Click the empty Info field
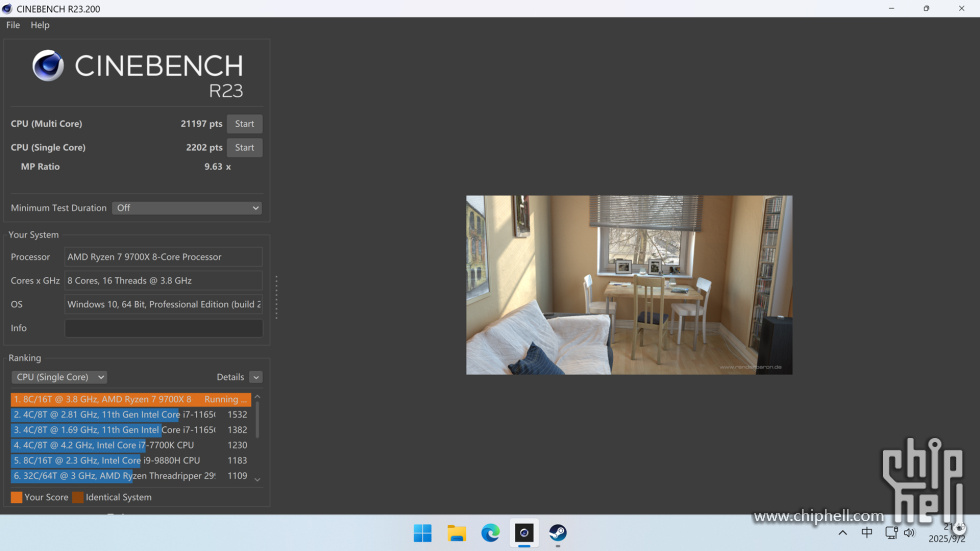The width and height of the screenshot is (980, 551). [x=163, y=328]
